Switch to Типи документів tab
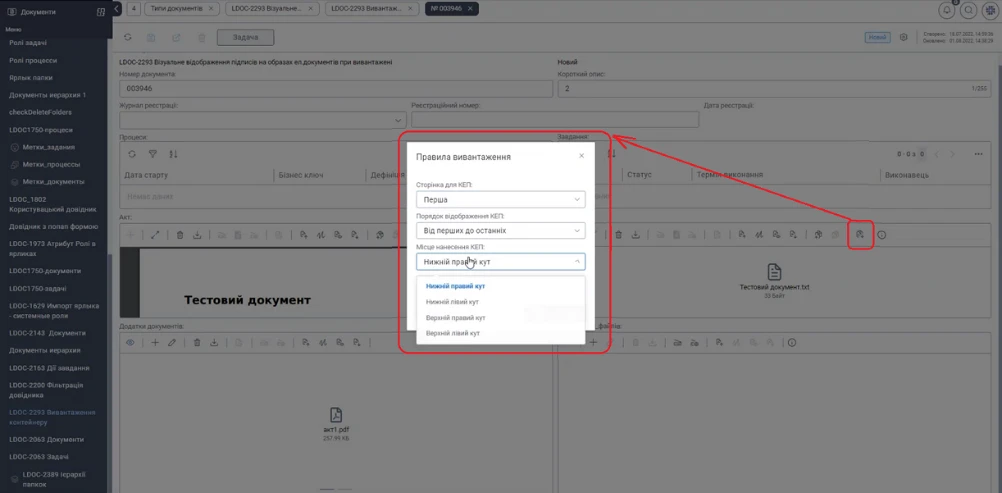1002x493 pixels. 181,9
